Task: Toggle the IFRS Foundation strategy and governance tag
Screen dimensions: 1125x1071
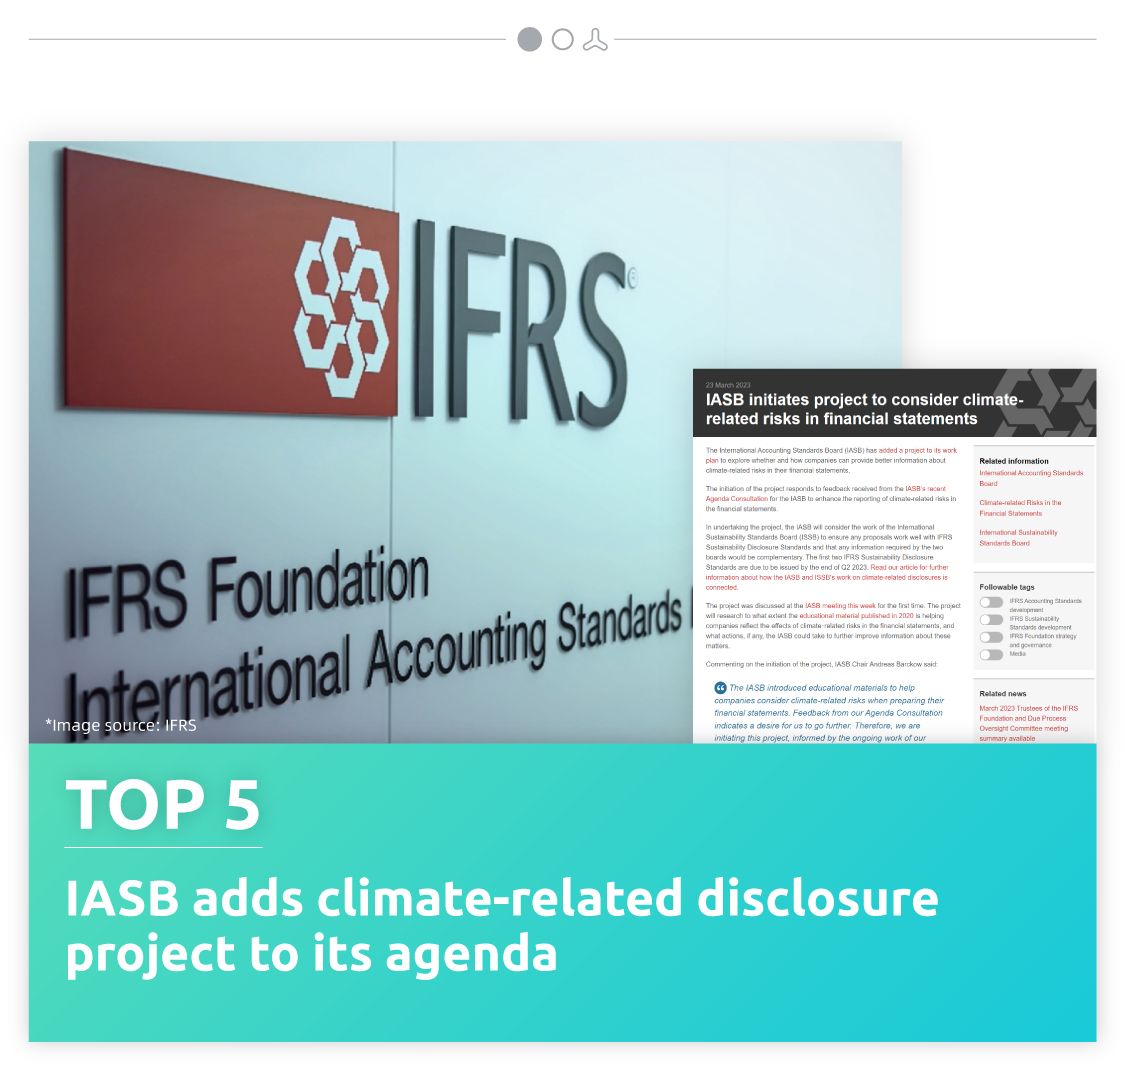Action: click(x=992, y=637)
